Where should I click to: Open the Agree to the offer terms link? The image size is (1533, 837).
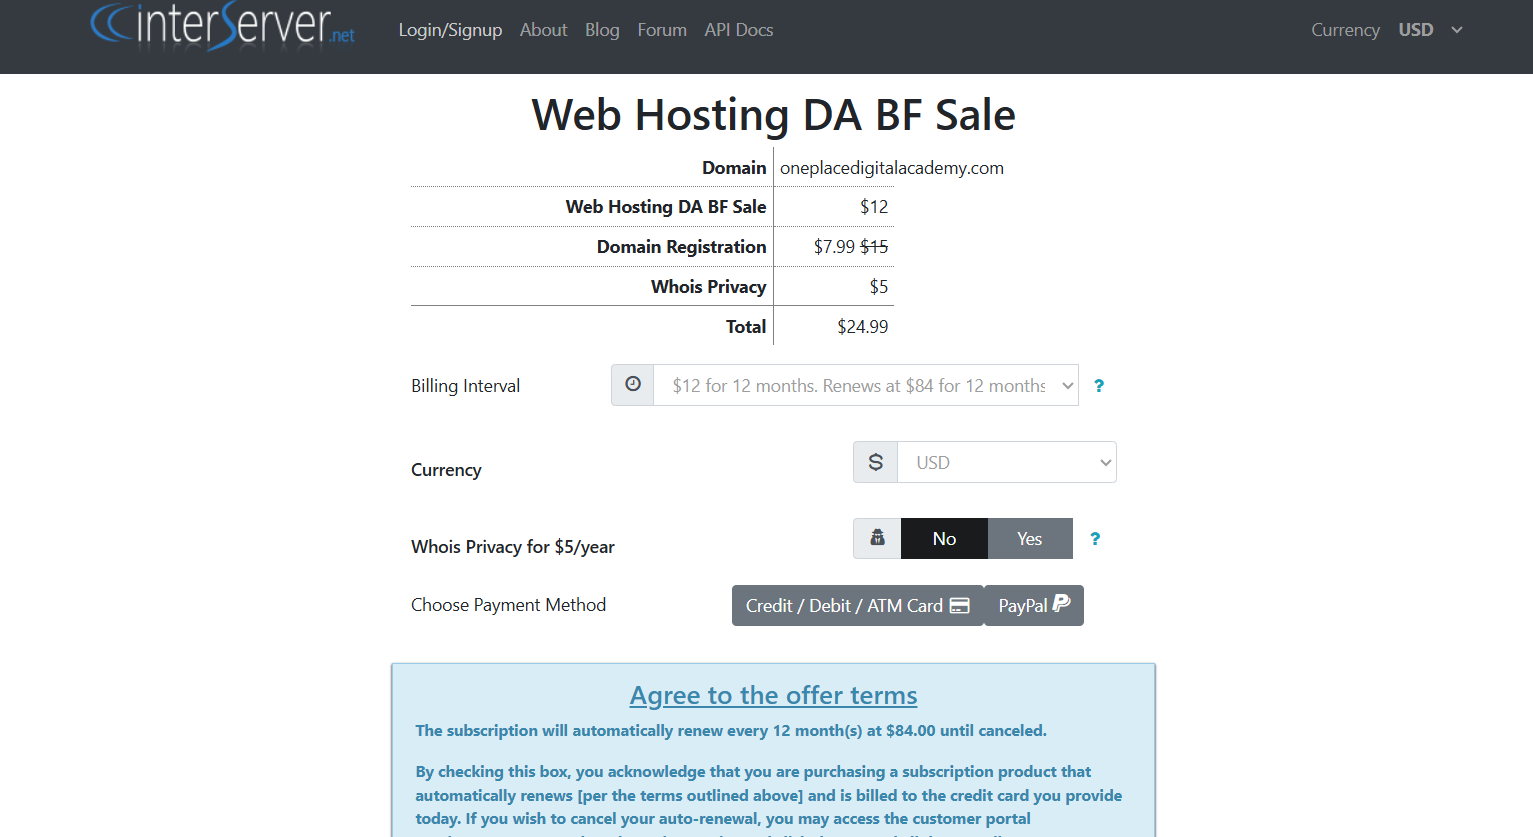point(774,695)
